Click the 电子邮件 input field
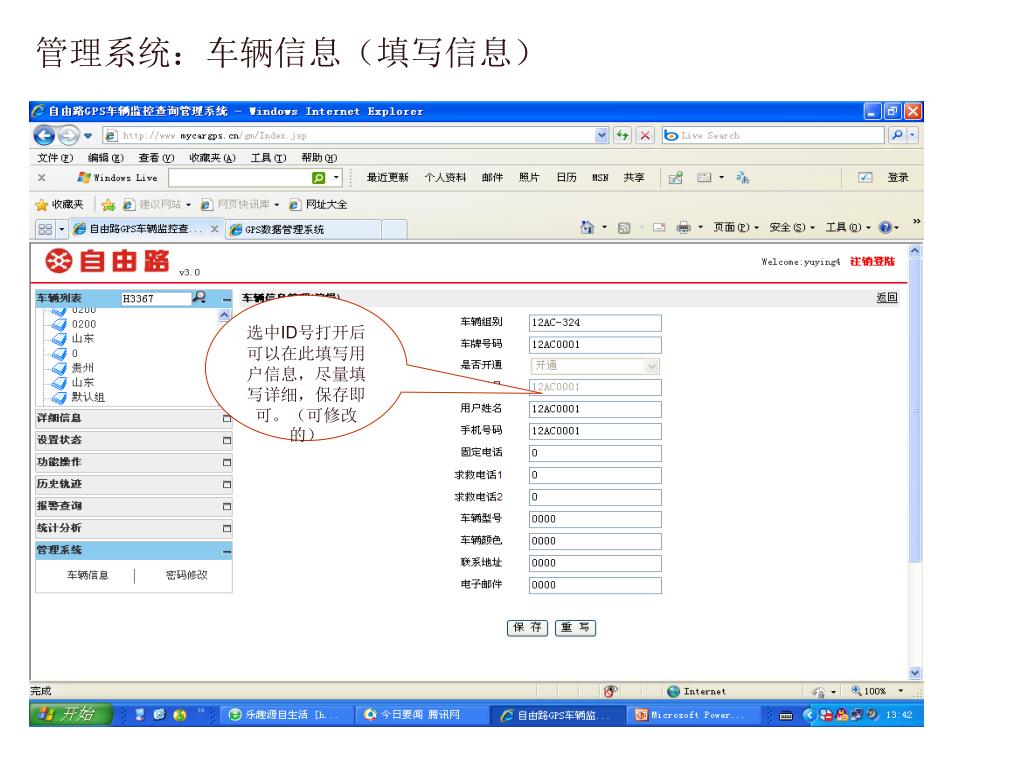Viewport: 1024px width, 768px height. tap(595, 585)
